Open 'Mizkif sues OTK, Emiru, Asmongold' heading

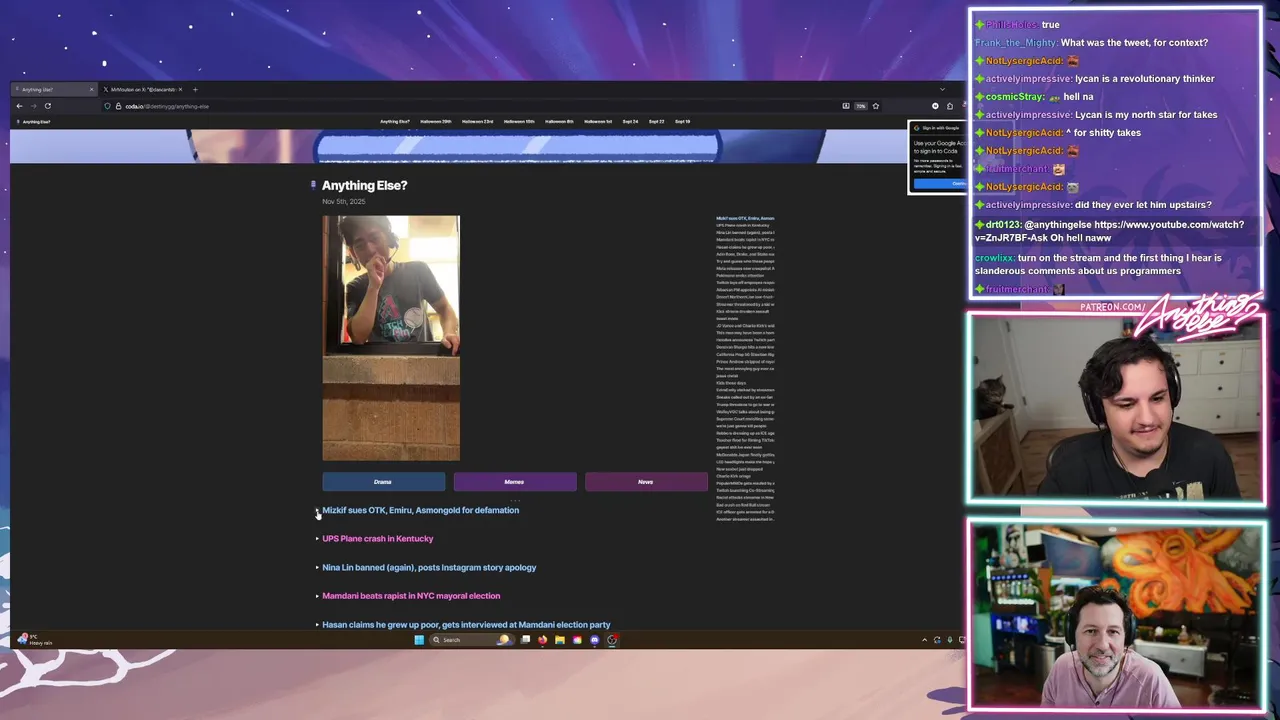click(420, 510)
